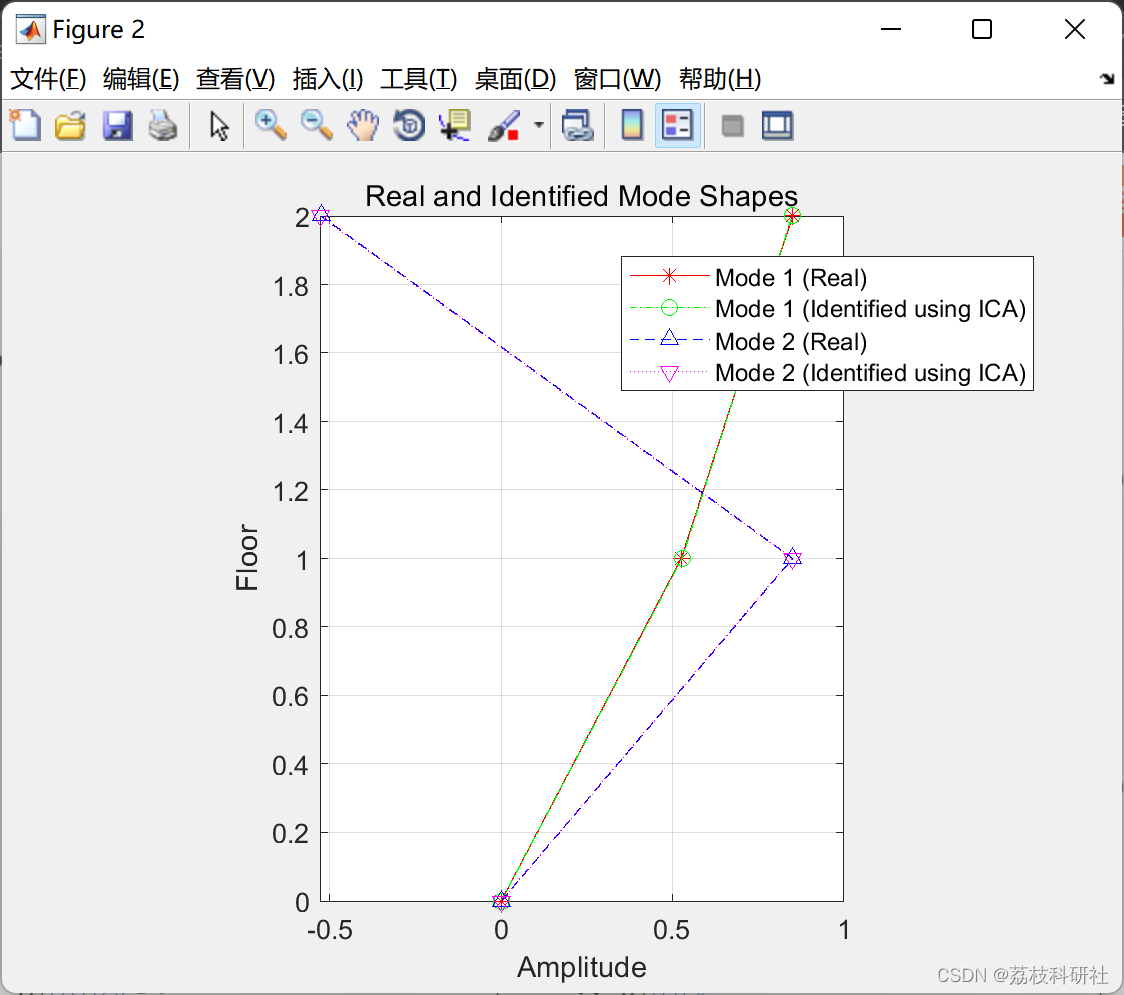
Task: Open a file with the folder icon
Action: tap(70, 125)
